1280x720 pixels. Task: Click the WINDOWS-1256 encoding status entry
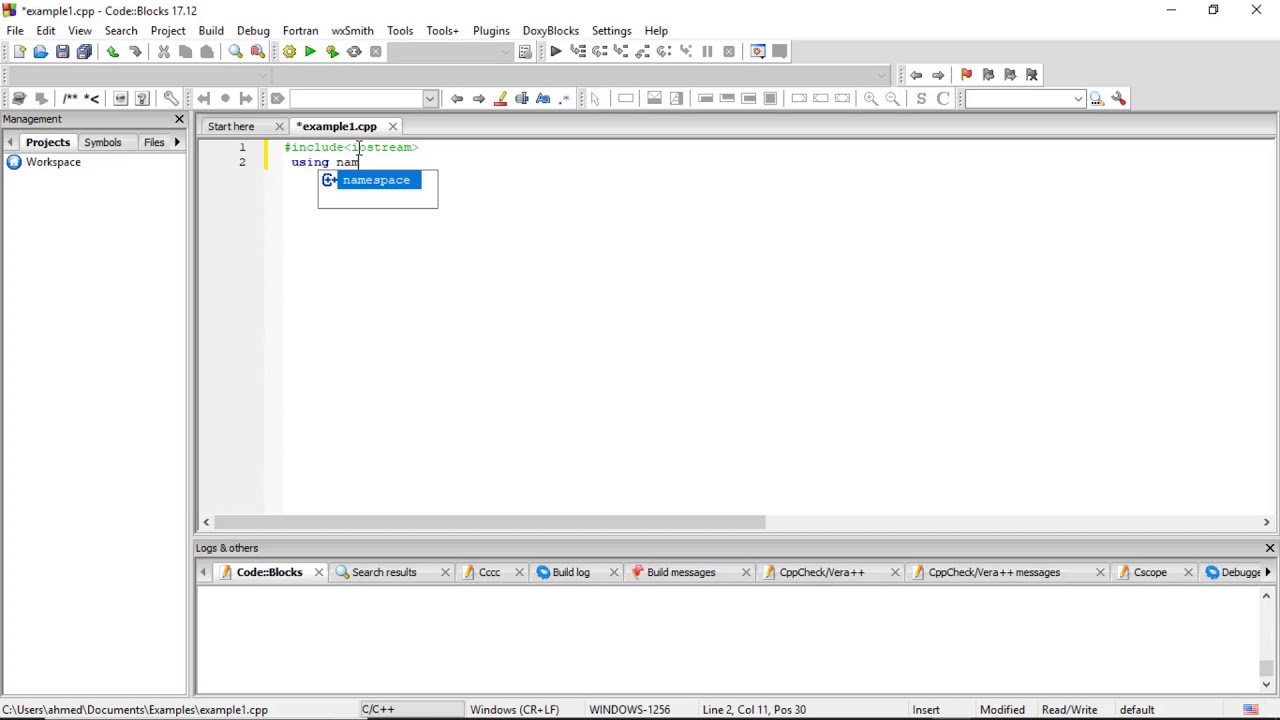click(x=629, y=710)
